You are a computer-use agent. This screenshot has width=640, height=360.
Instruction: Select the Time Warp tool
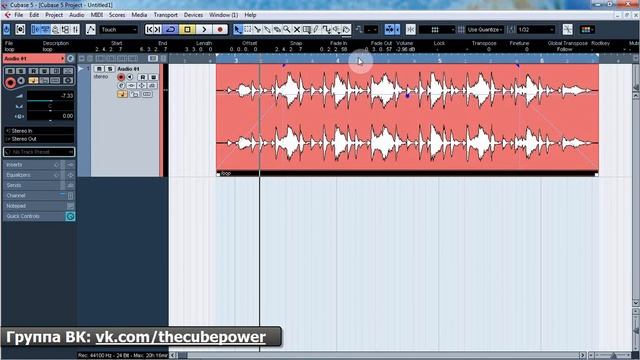click(x=307, y=29)
